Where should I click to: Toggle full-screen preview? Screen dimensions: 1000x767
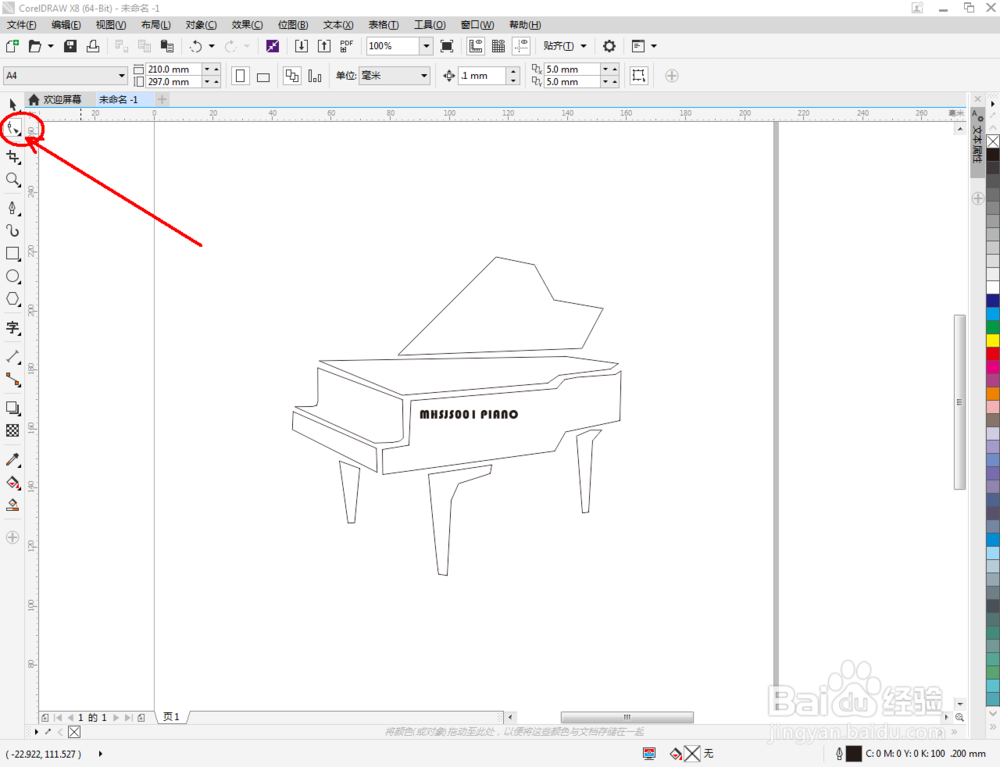(447, 46)
